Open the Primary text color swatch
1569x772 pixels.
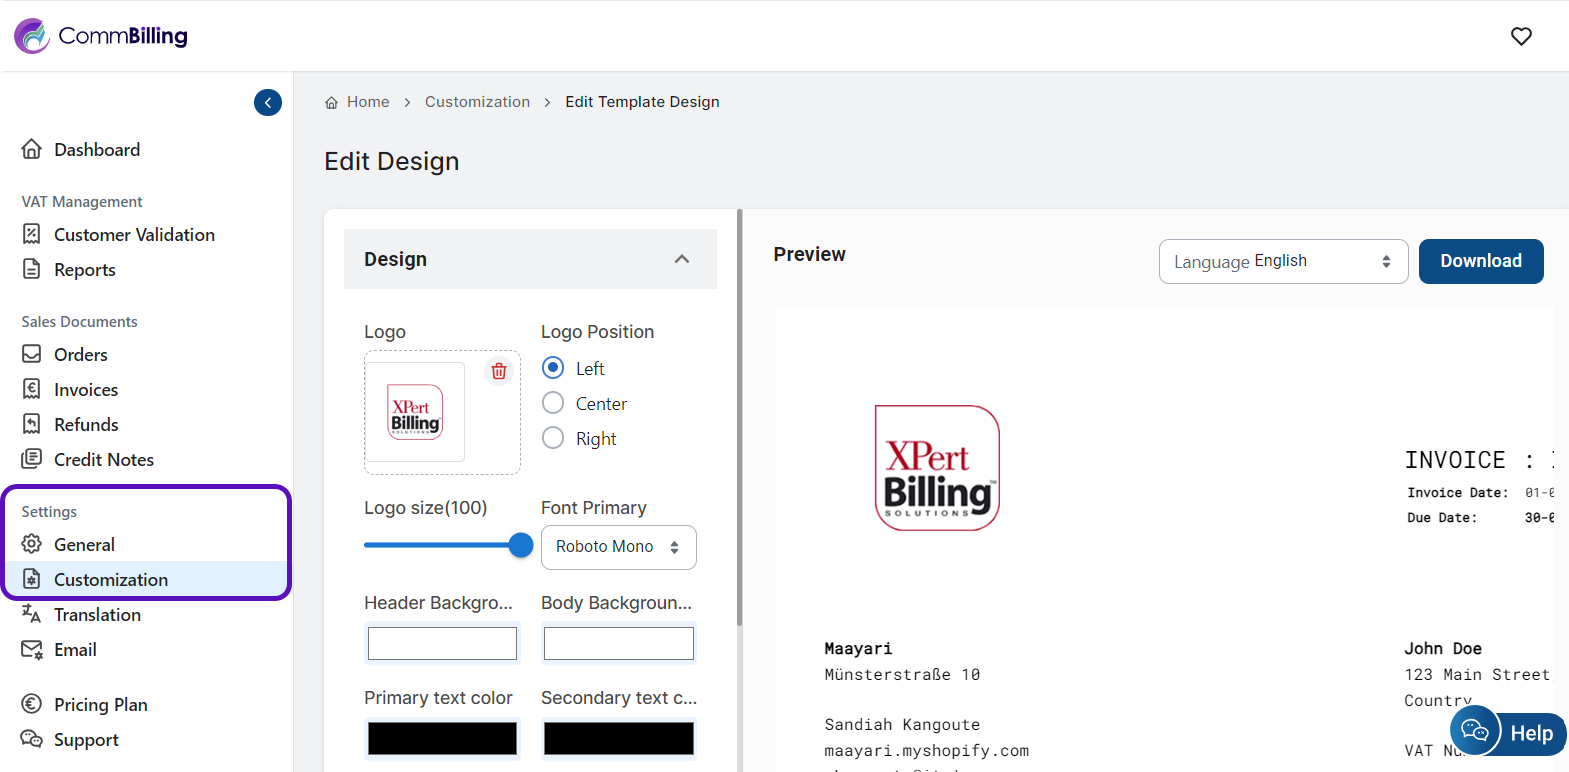(x=442, y=738)
